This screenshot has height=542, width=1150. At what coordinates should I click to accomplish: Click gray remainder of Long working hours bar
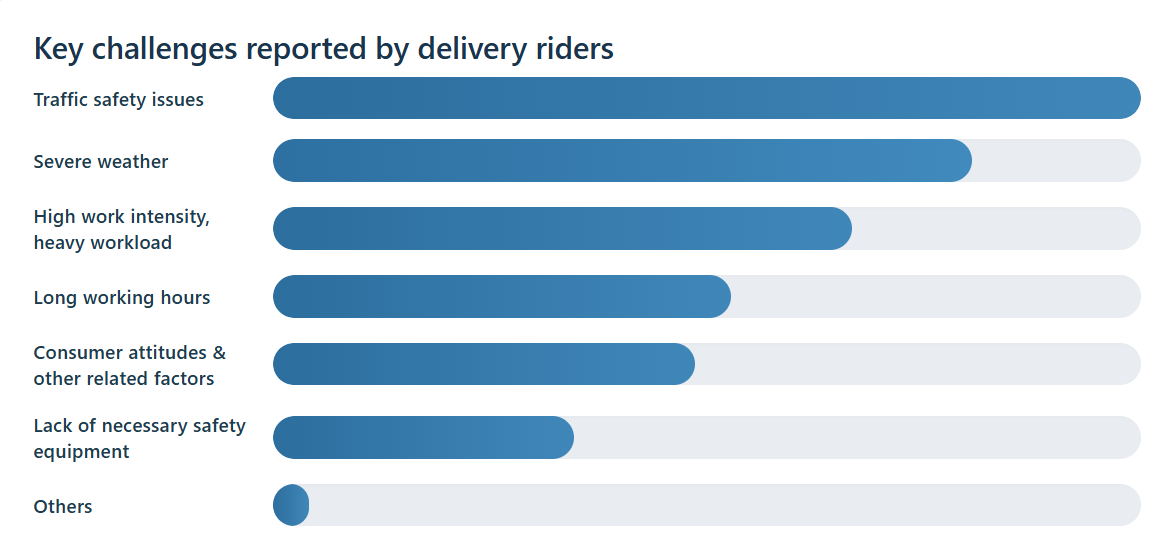(936, 297)
